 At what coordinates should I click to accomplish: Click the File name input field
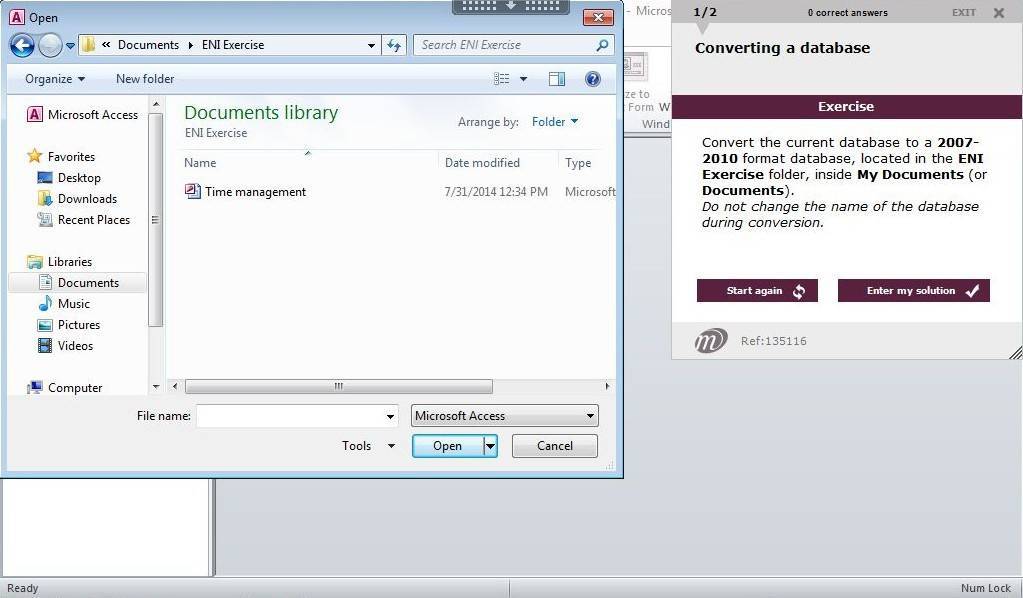point(290,416)
